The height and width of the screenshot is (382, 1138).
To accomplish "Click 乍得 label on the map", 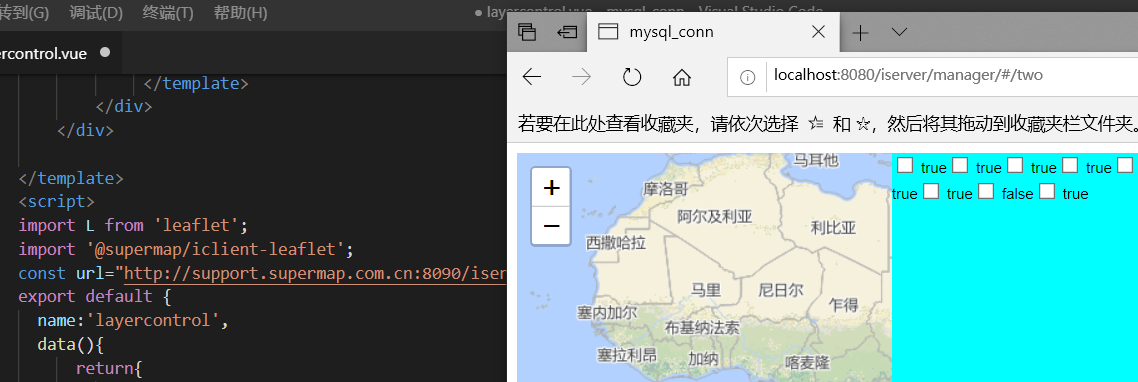I will [843, 304].
